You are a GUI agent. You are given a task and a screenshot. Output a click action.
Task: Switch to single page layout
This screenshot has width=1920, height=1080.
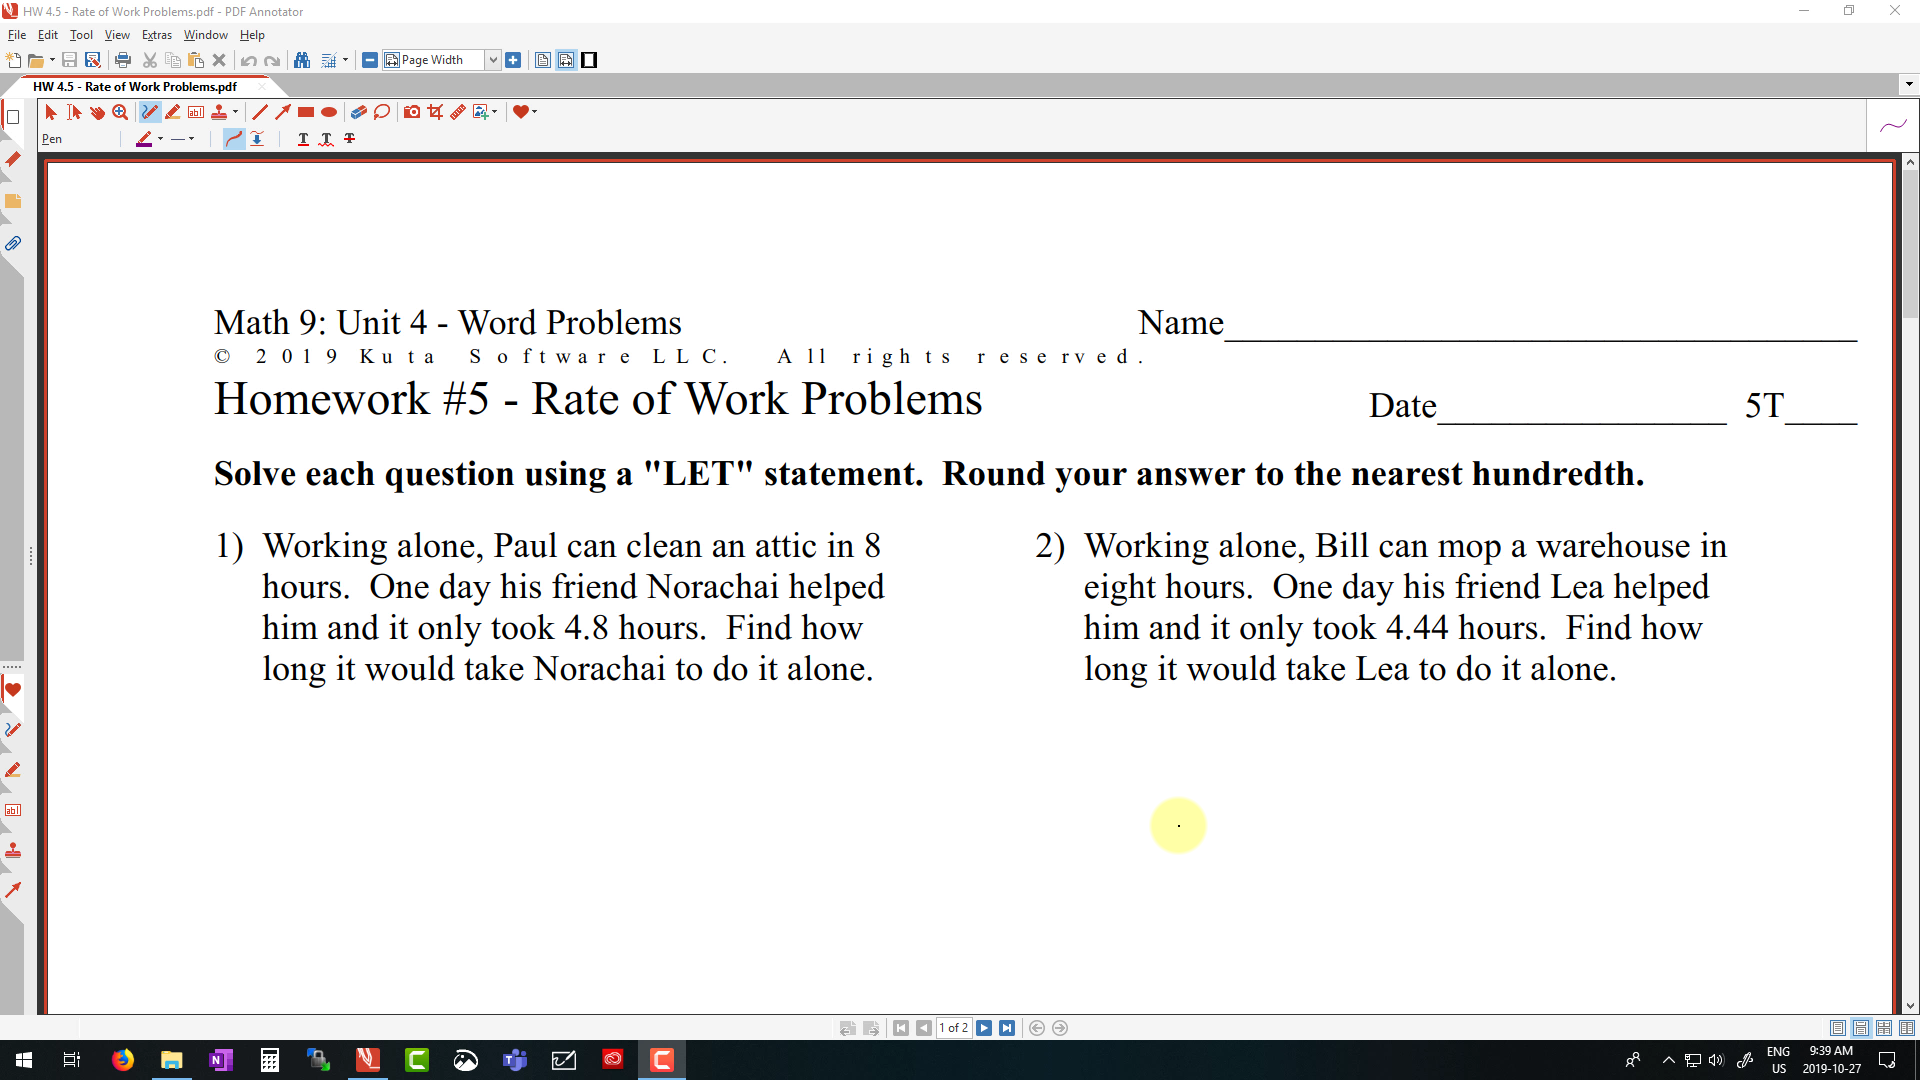click(1838, 1028)
